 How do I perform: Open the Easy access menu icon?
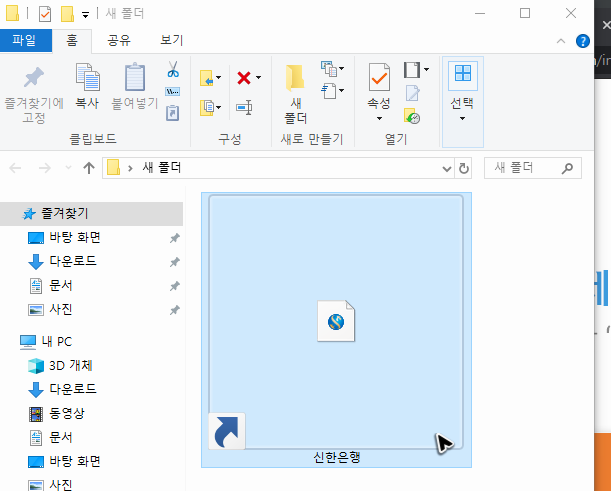coord(332,91)
